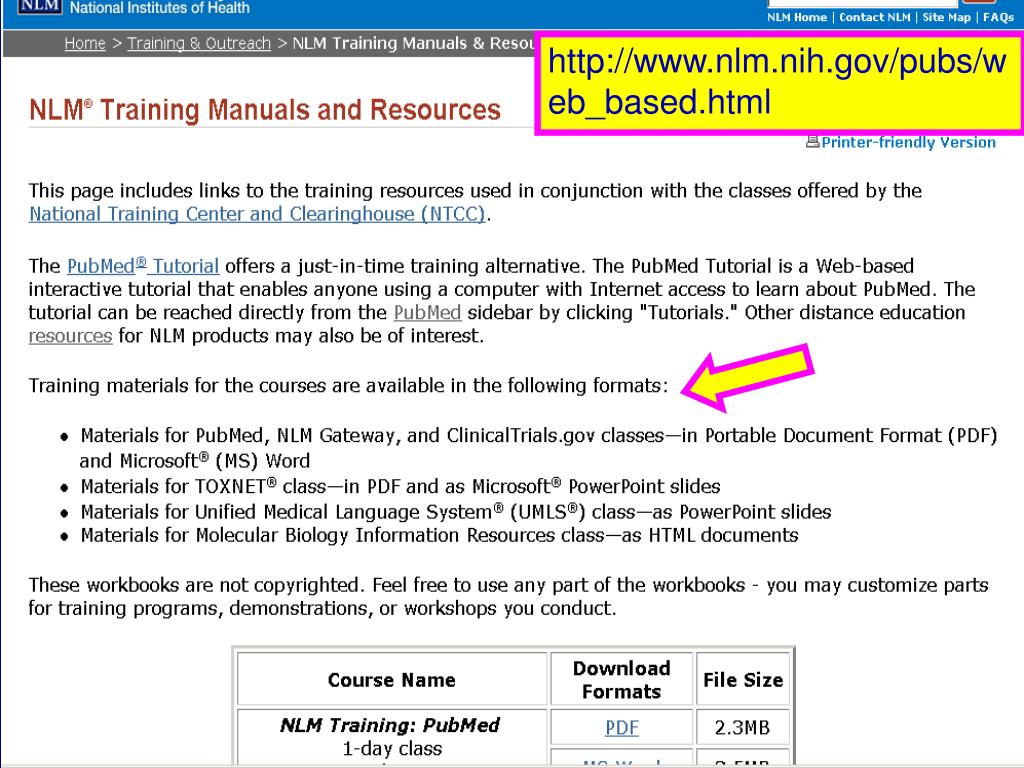Open the distance education resources link

71,336
